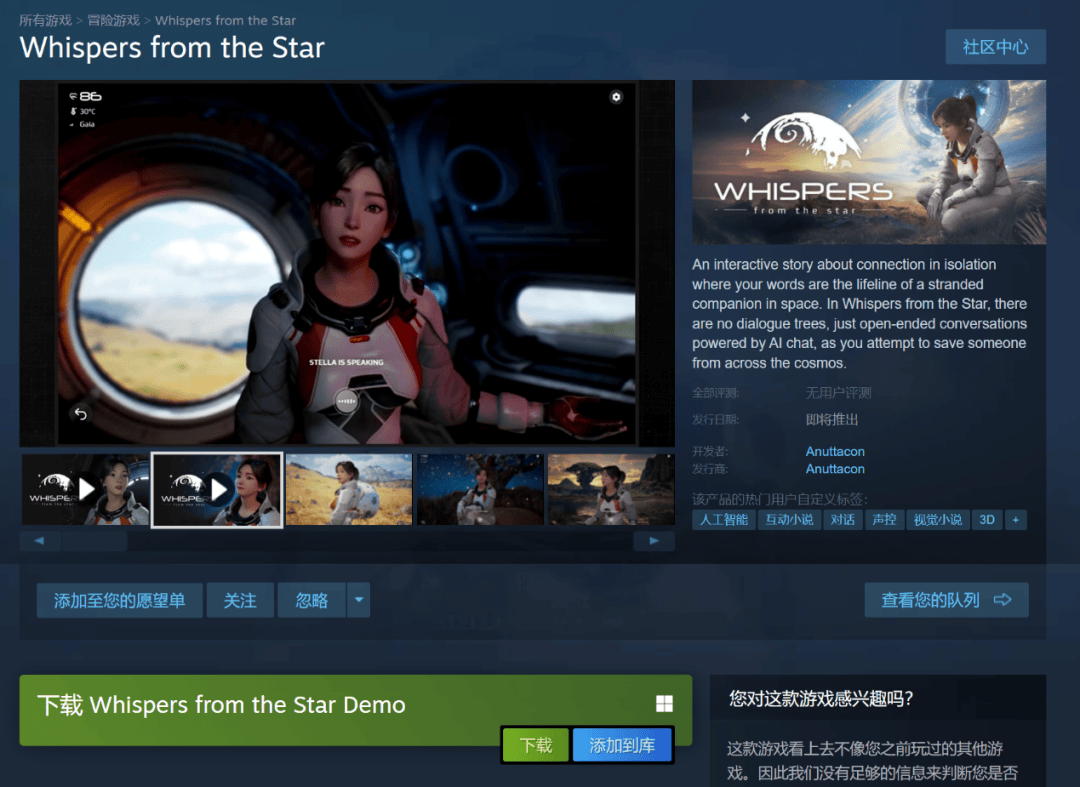Viewport: 1080px width, 787px height.
Task: Play the first trailer thumbnail
Action: [x=86, y=489]
